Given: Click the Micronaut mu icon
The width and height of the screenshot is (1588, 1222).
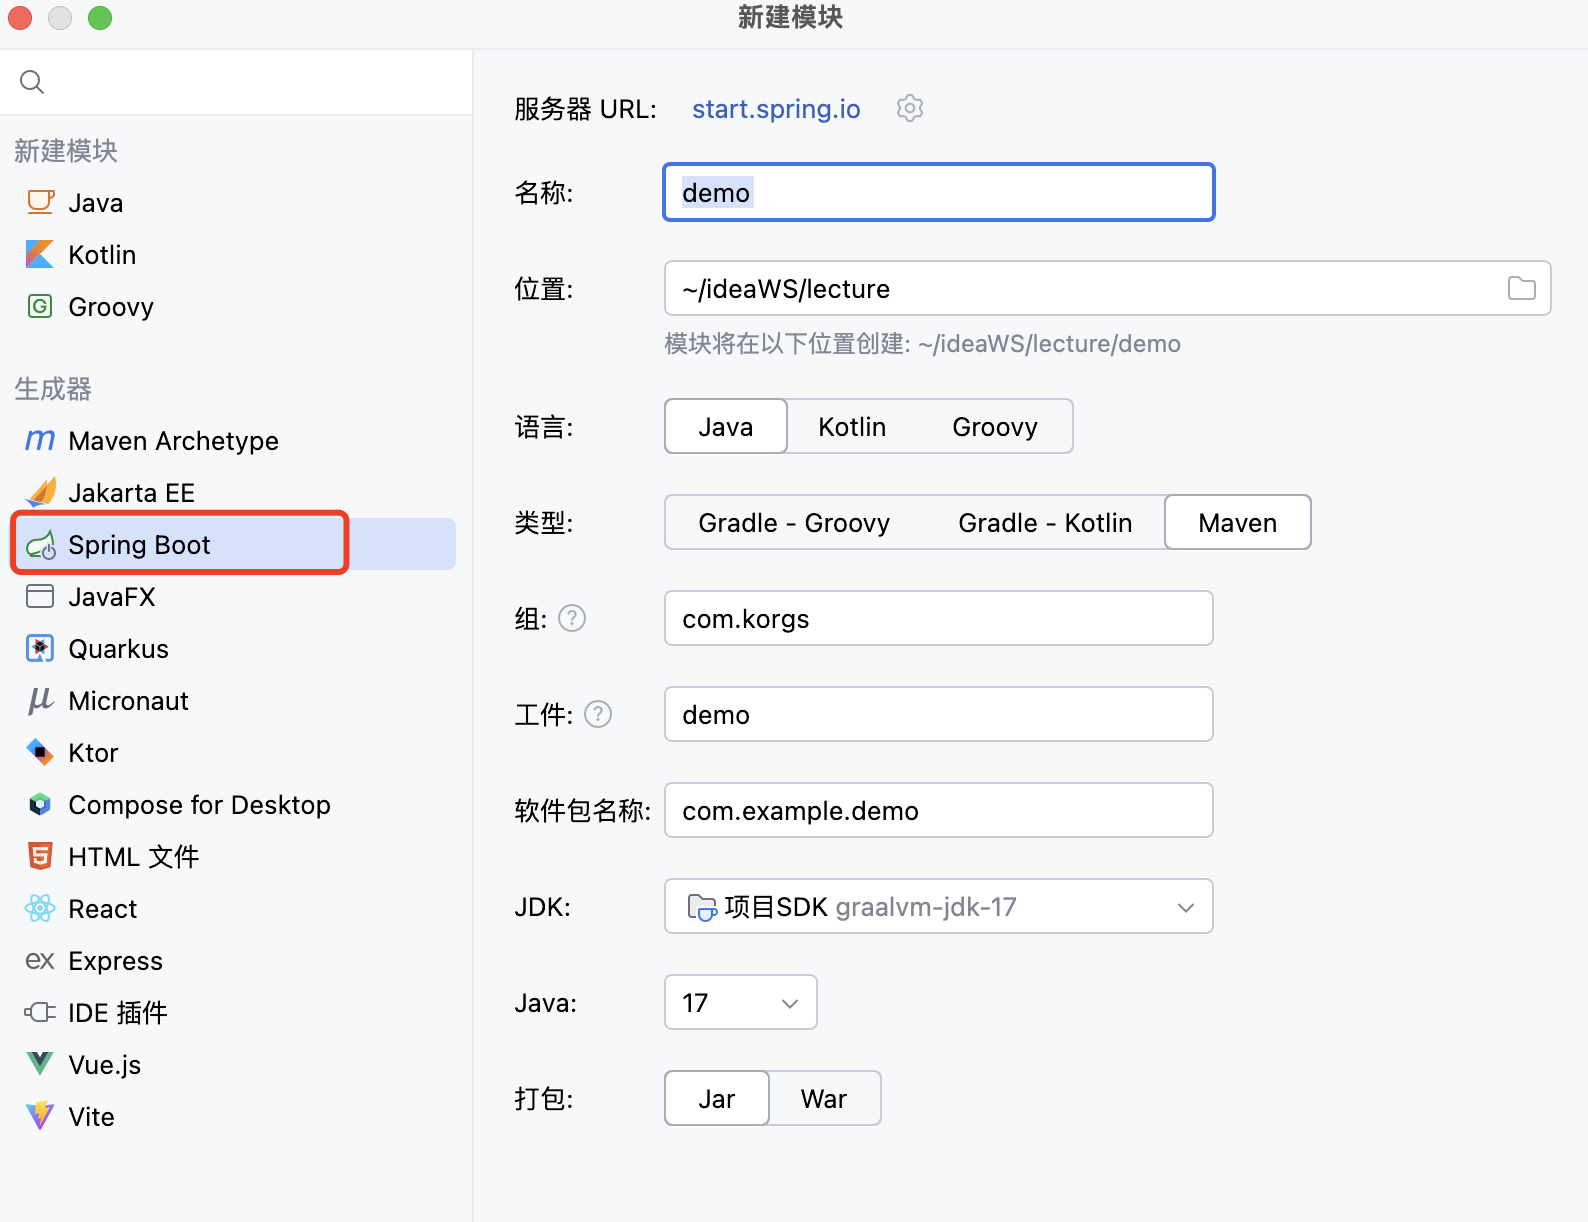Looking at the screenshot, I should pyautogui.click(x=40, y=701).
